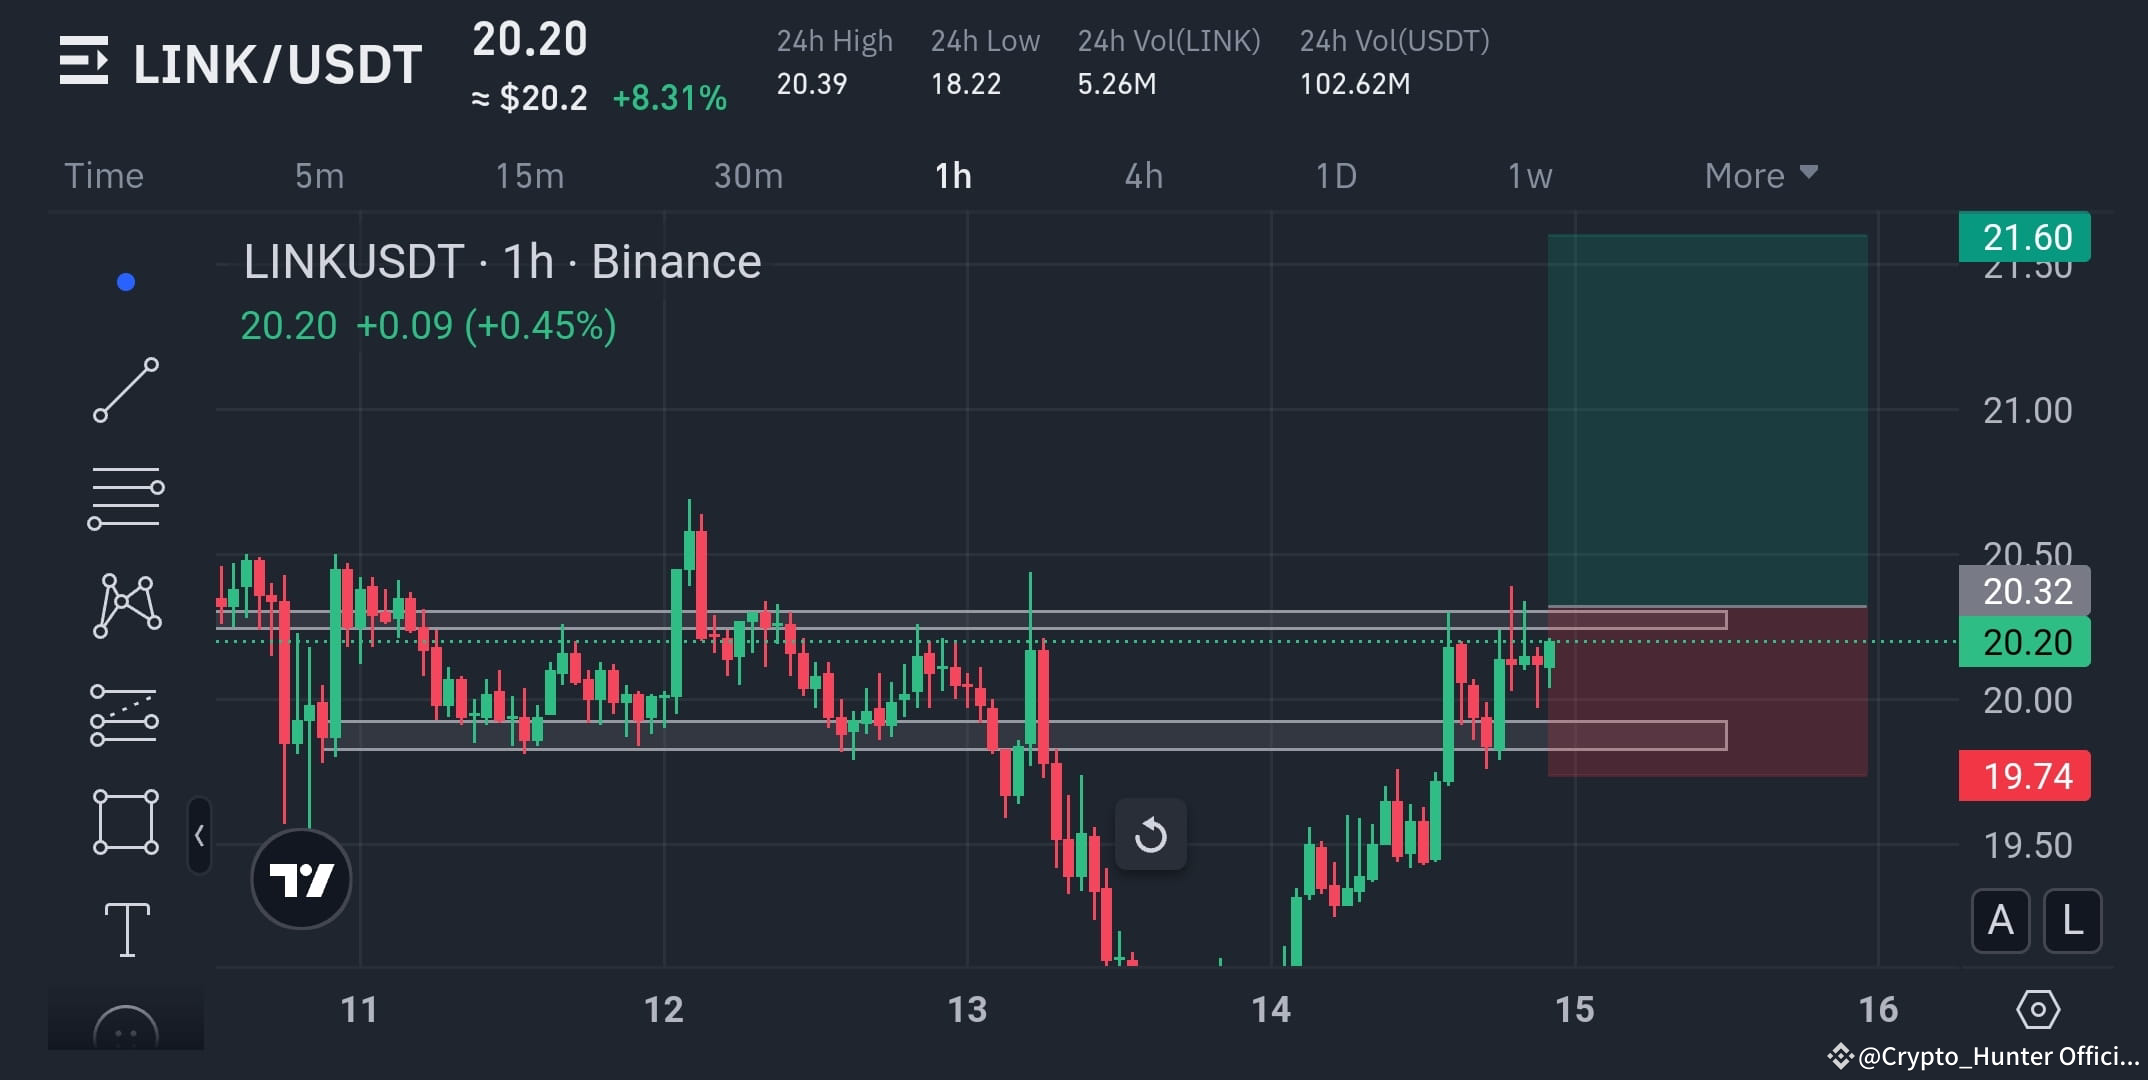2148x1080 pixels.
Task: Click the 15m interval option
Action: [529, 175]
